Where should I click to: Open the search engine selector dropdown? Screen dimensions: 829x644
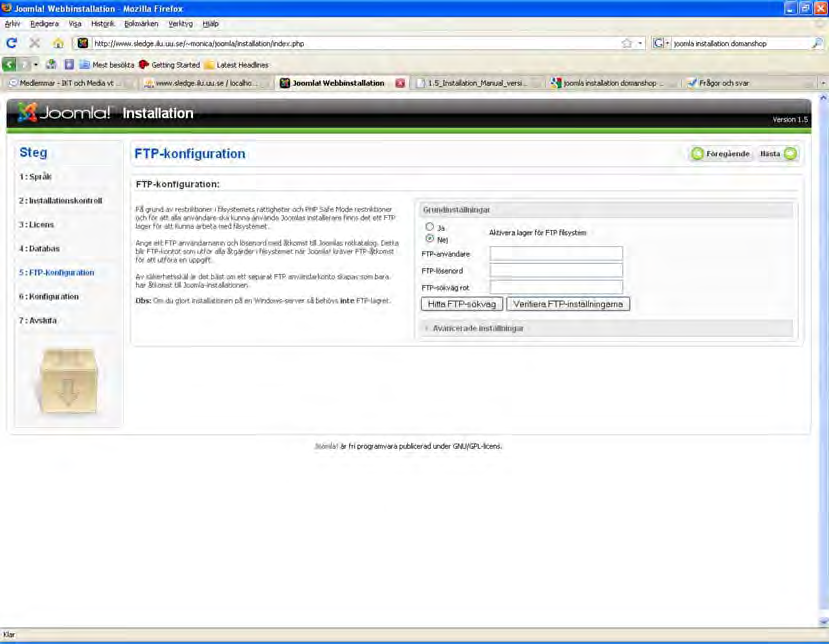[667, 43]
